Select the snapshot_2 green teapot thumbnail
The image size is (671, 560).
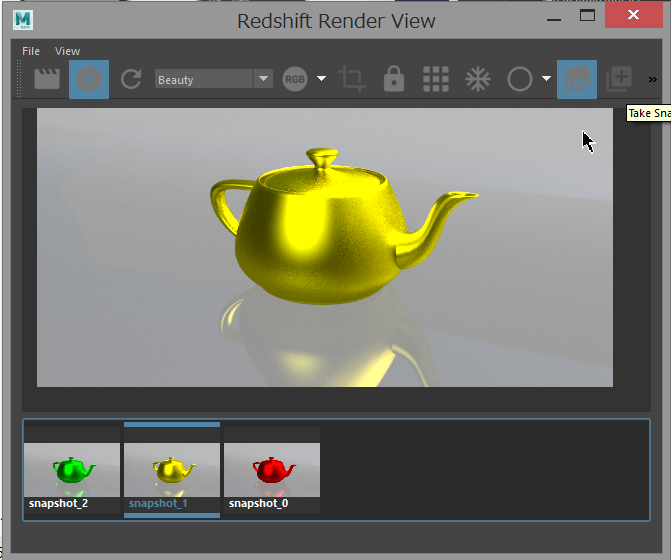pos(72,470)
